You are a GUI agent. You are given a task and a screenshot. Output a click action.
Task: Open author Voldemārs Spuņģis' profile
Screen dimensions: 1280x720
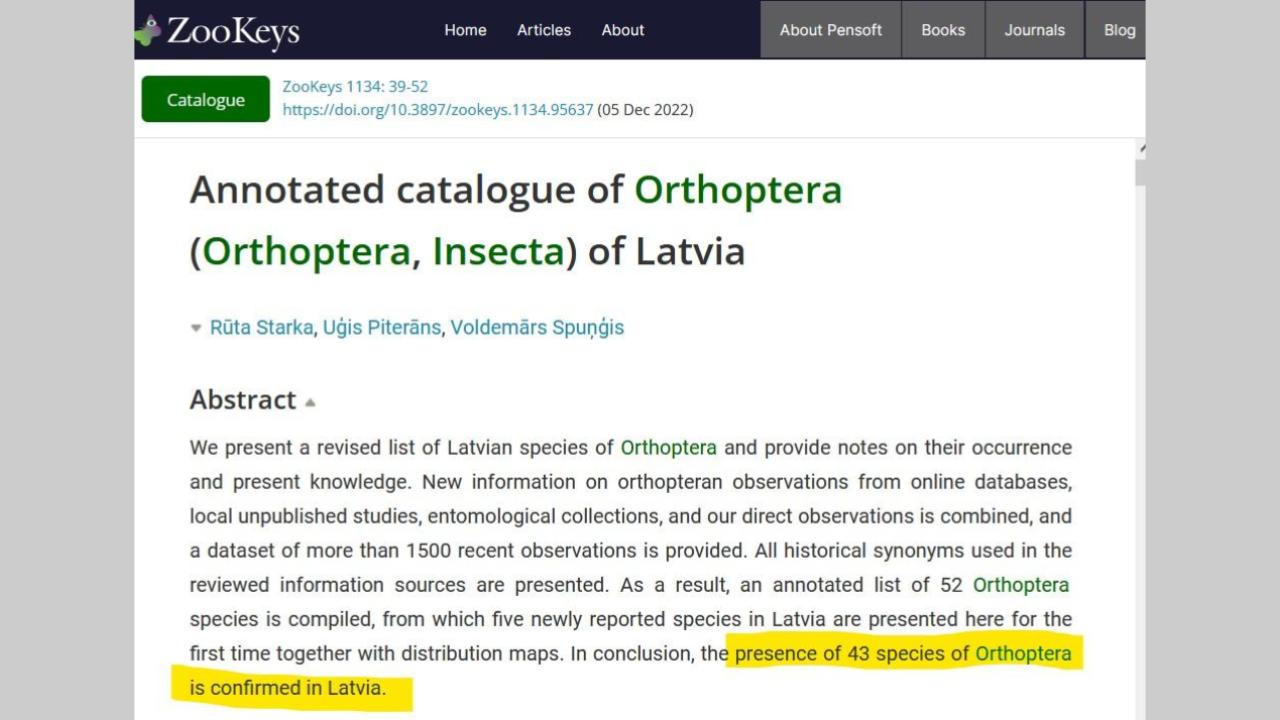[x=537, y=328]
